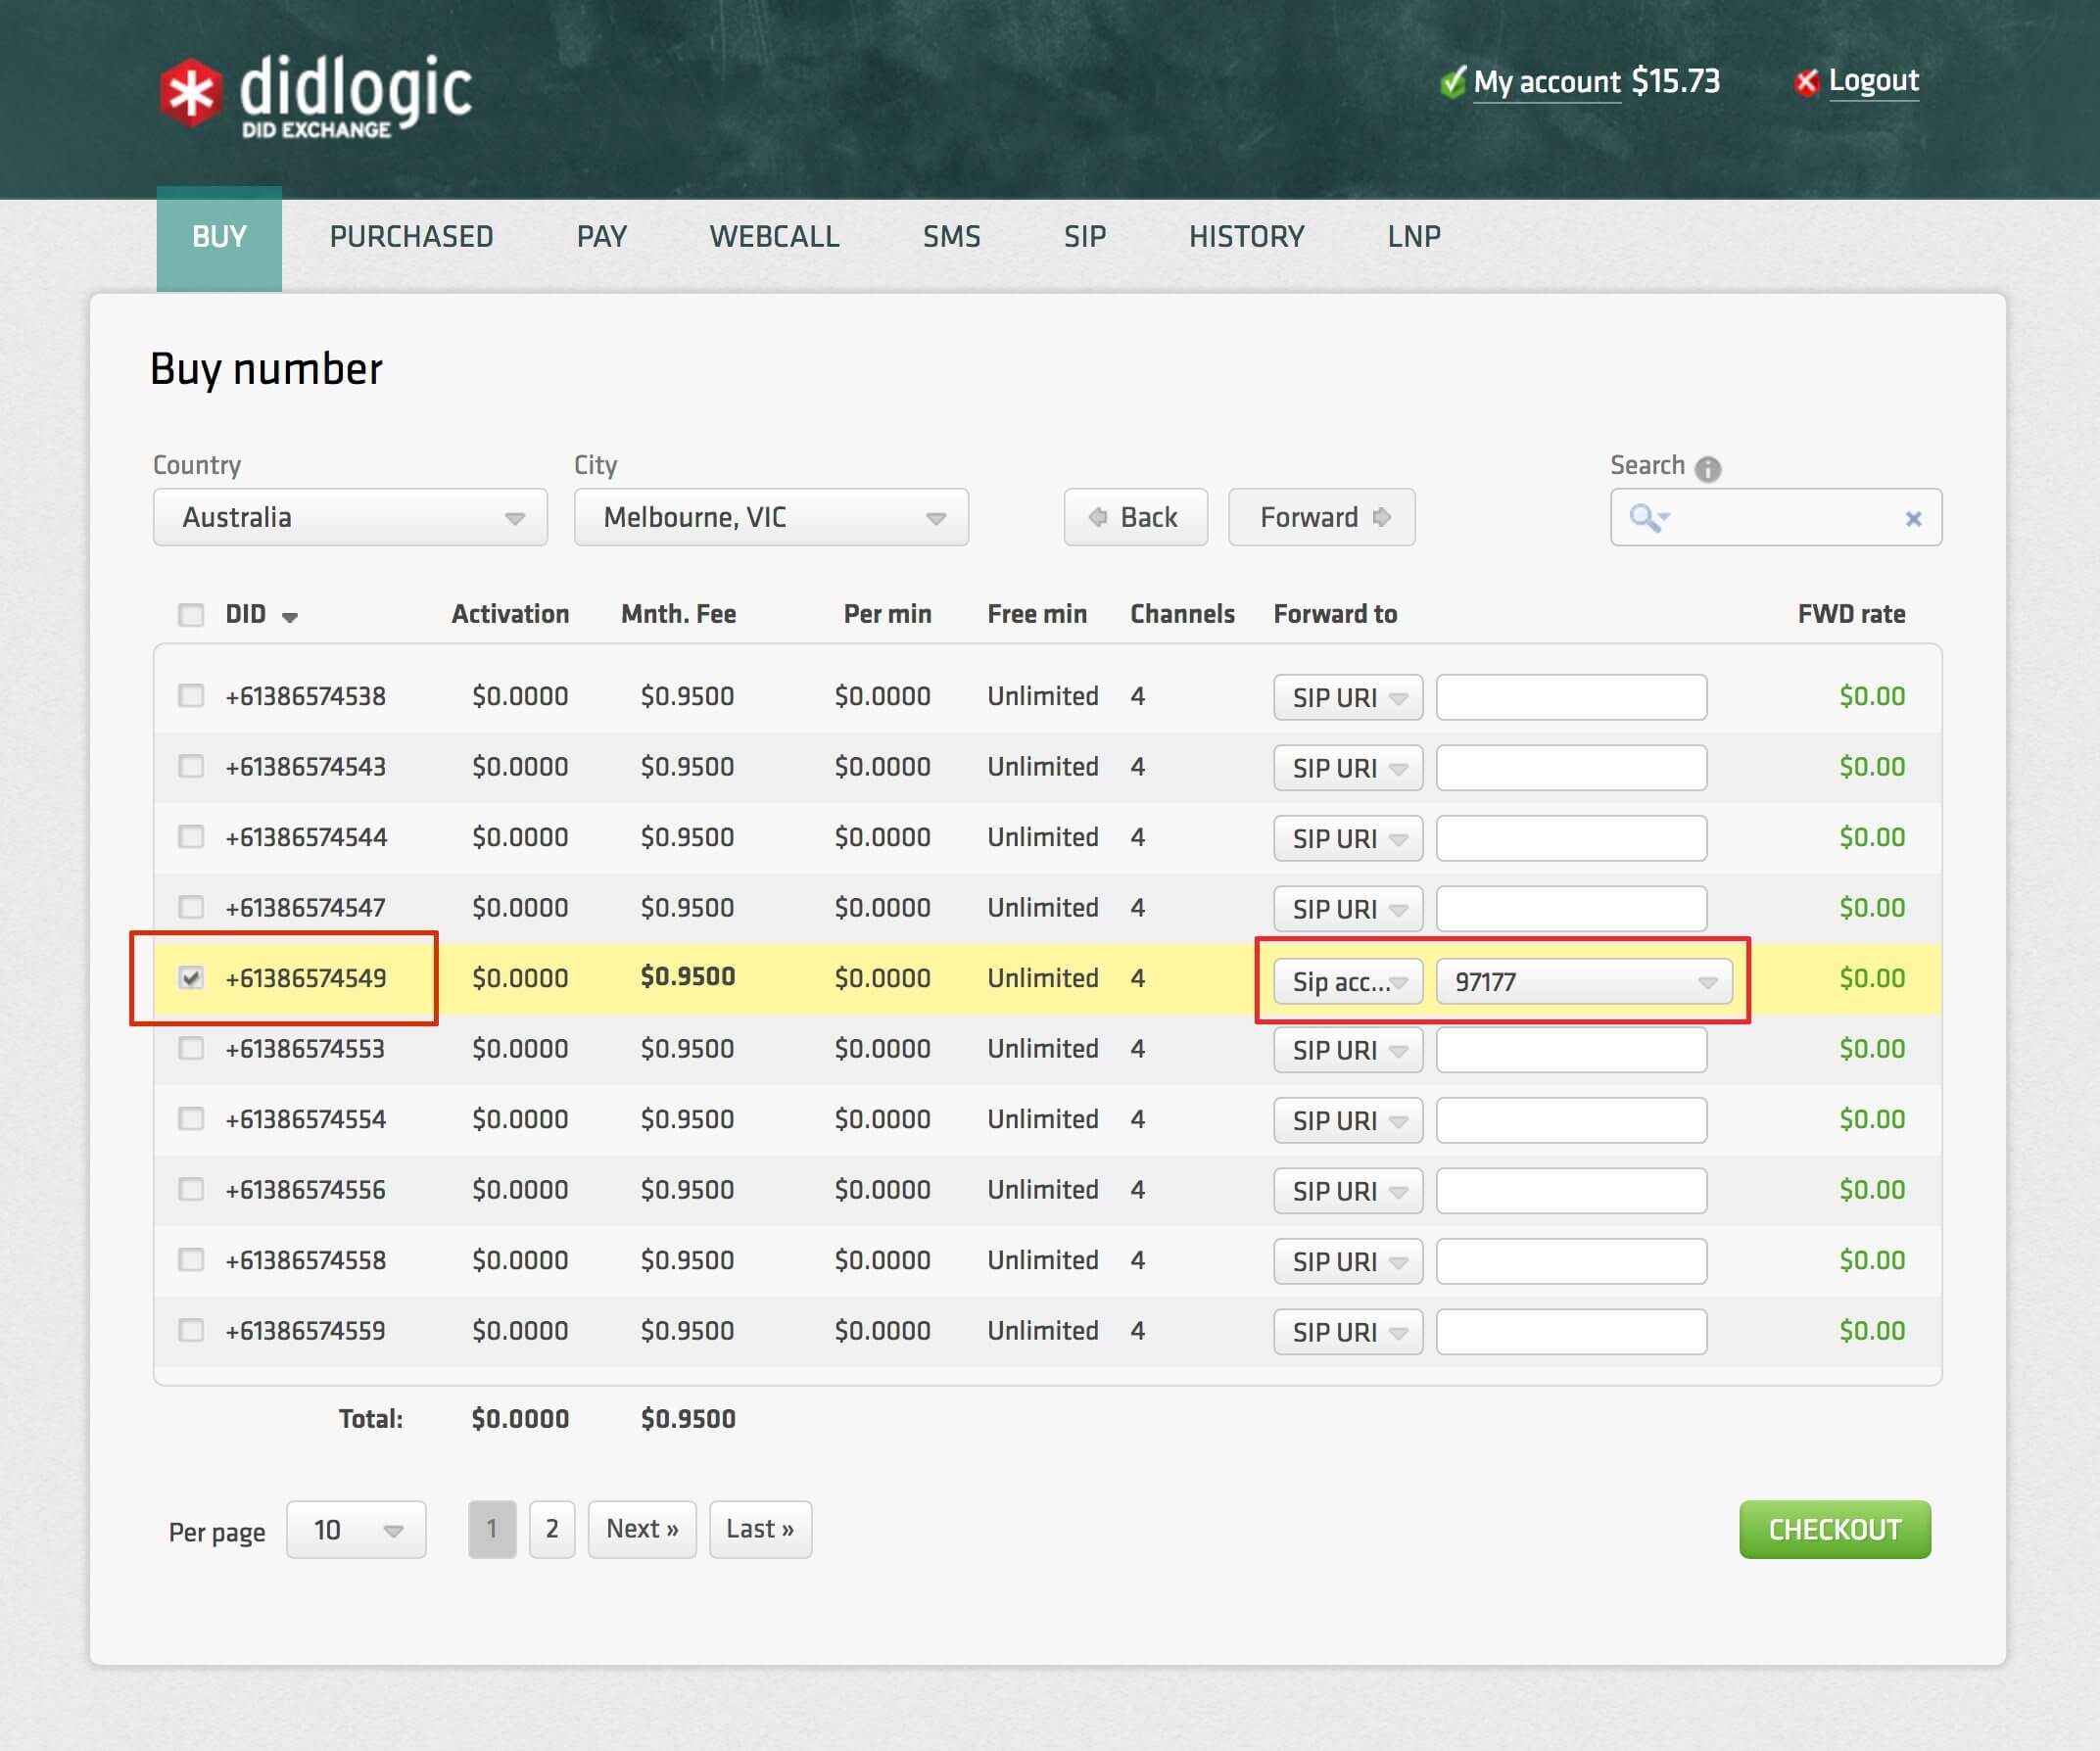Click the Search info help icon
This screenshot has width=2100, height=1751.
(x=1708, y=468)
